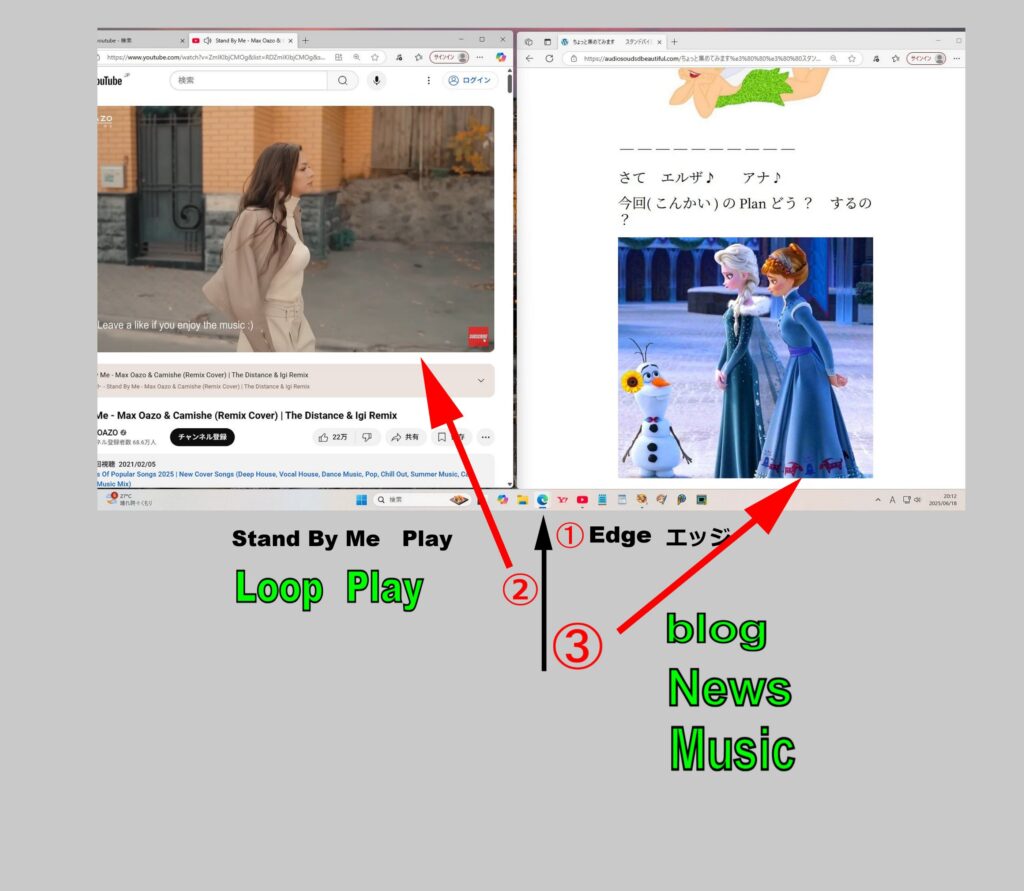Click the チャンネル登録 subscribe button
This screenshot has width=1024, height=891.
click(202, 437)
